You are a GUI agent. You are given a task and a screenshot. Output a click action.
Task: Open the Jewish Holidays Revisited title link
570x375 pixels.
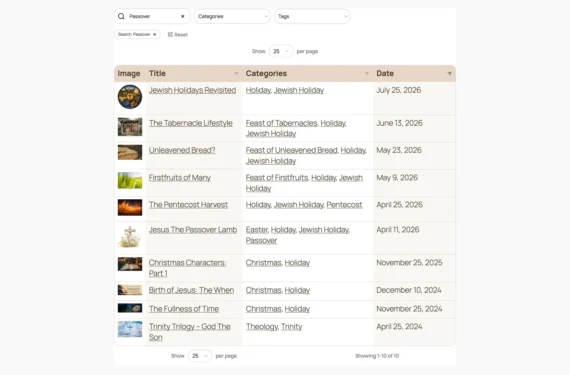192,90
